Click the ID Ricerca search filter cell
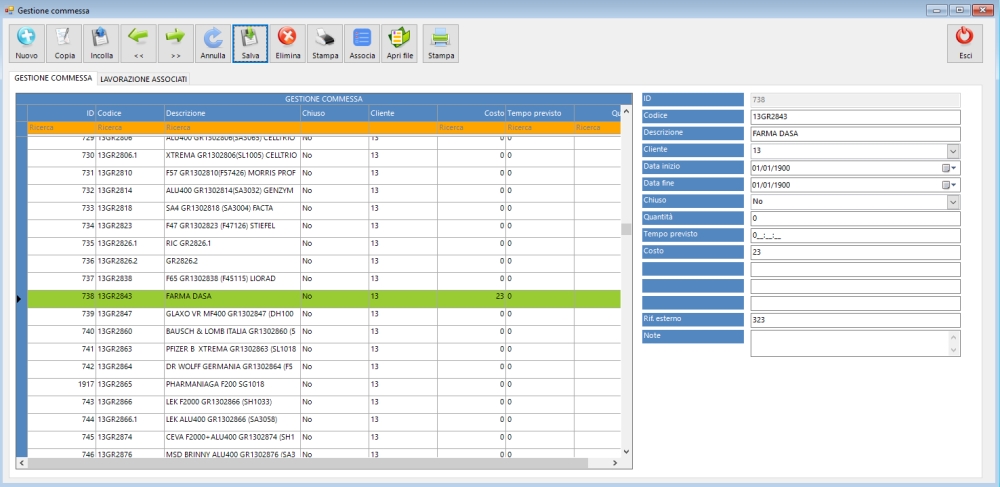The height and width of the screenshot is (487, 1000). point(61,127)
